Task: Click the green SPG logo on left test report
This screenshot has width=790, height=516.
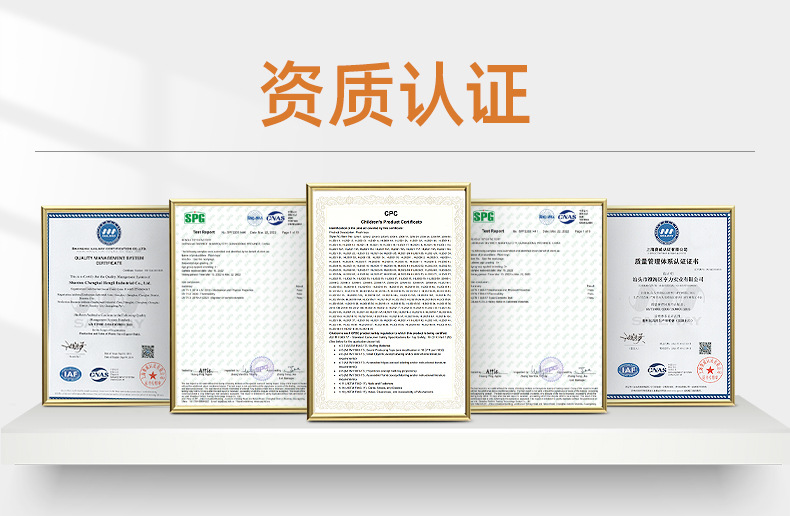Action: click(194, 218)
